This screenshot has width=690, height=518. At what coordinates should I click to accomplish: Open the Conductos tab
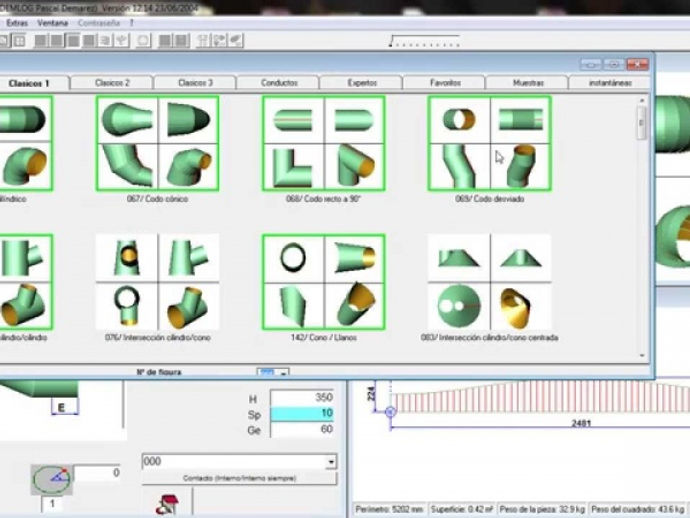click(279, 83)
